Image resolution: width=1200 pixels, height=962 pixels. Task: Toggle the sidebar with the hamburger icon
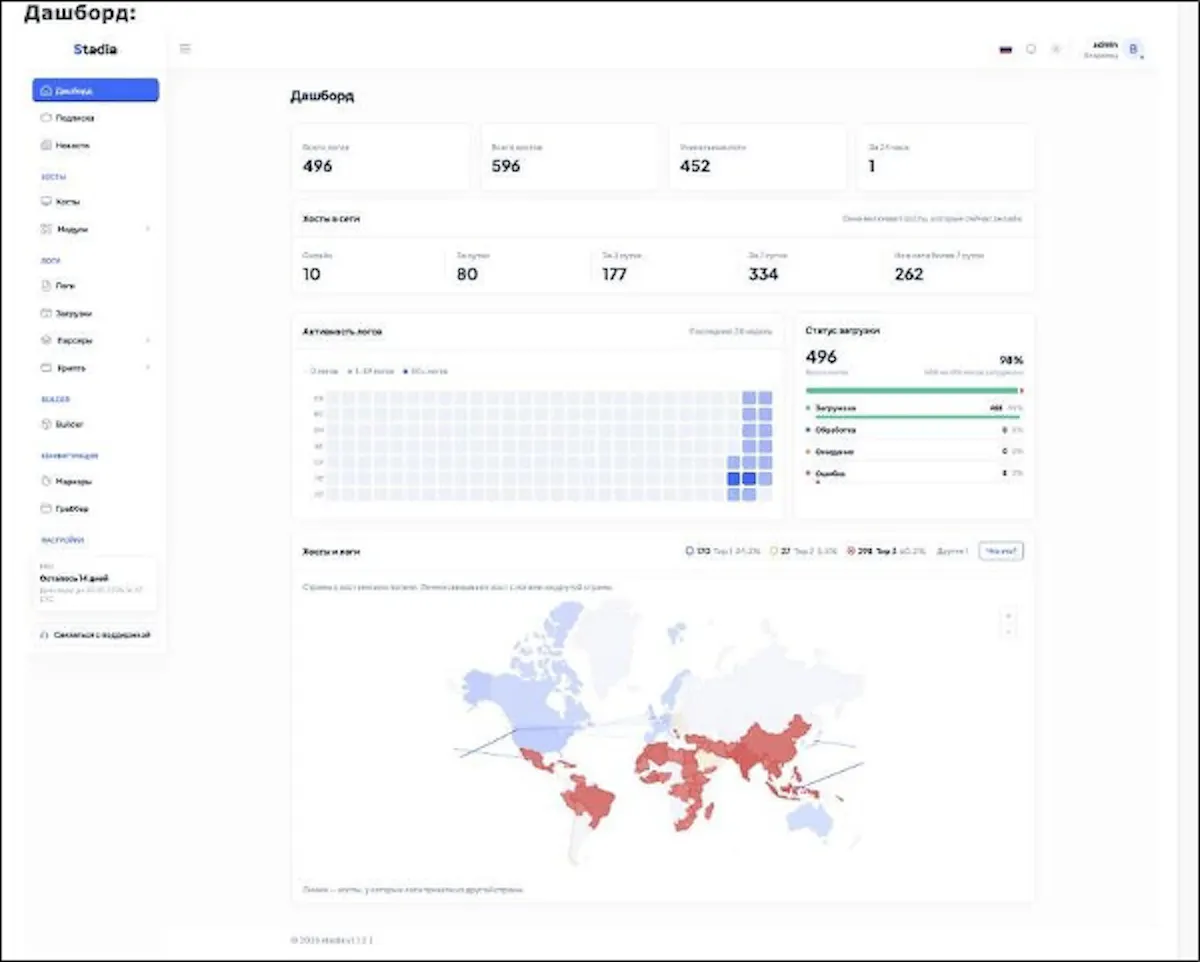coord(185,49)
